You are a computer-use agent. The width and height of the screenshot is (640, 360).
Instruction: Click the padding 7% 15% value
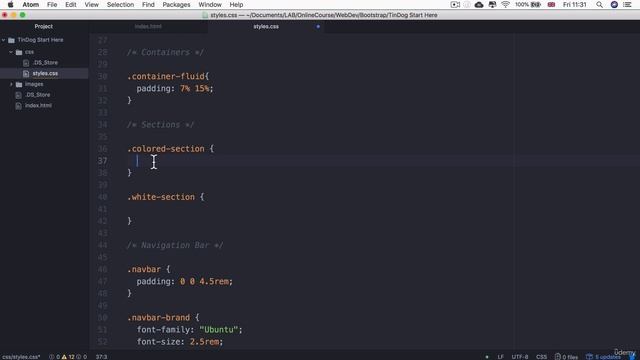click(x=196, y=89)
